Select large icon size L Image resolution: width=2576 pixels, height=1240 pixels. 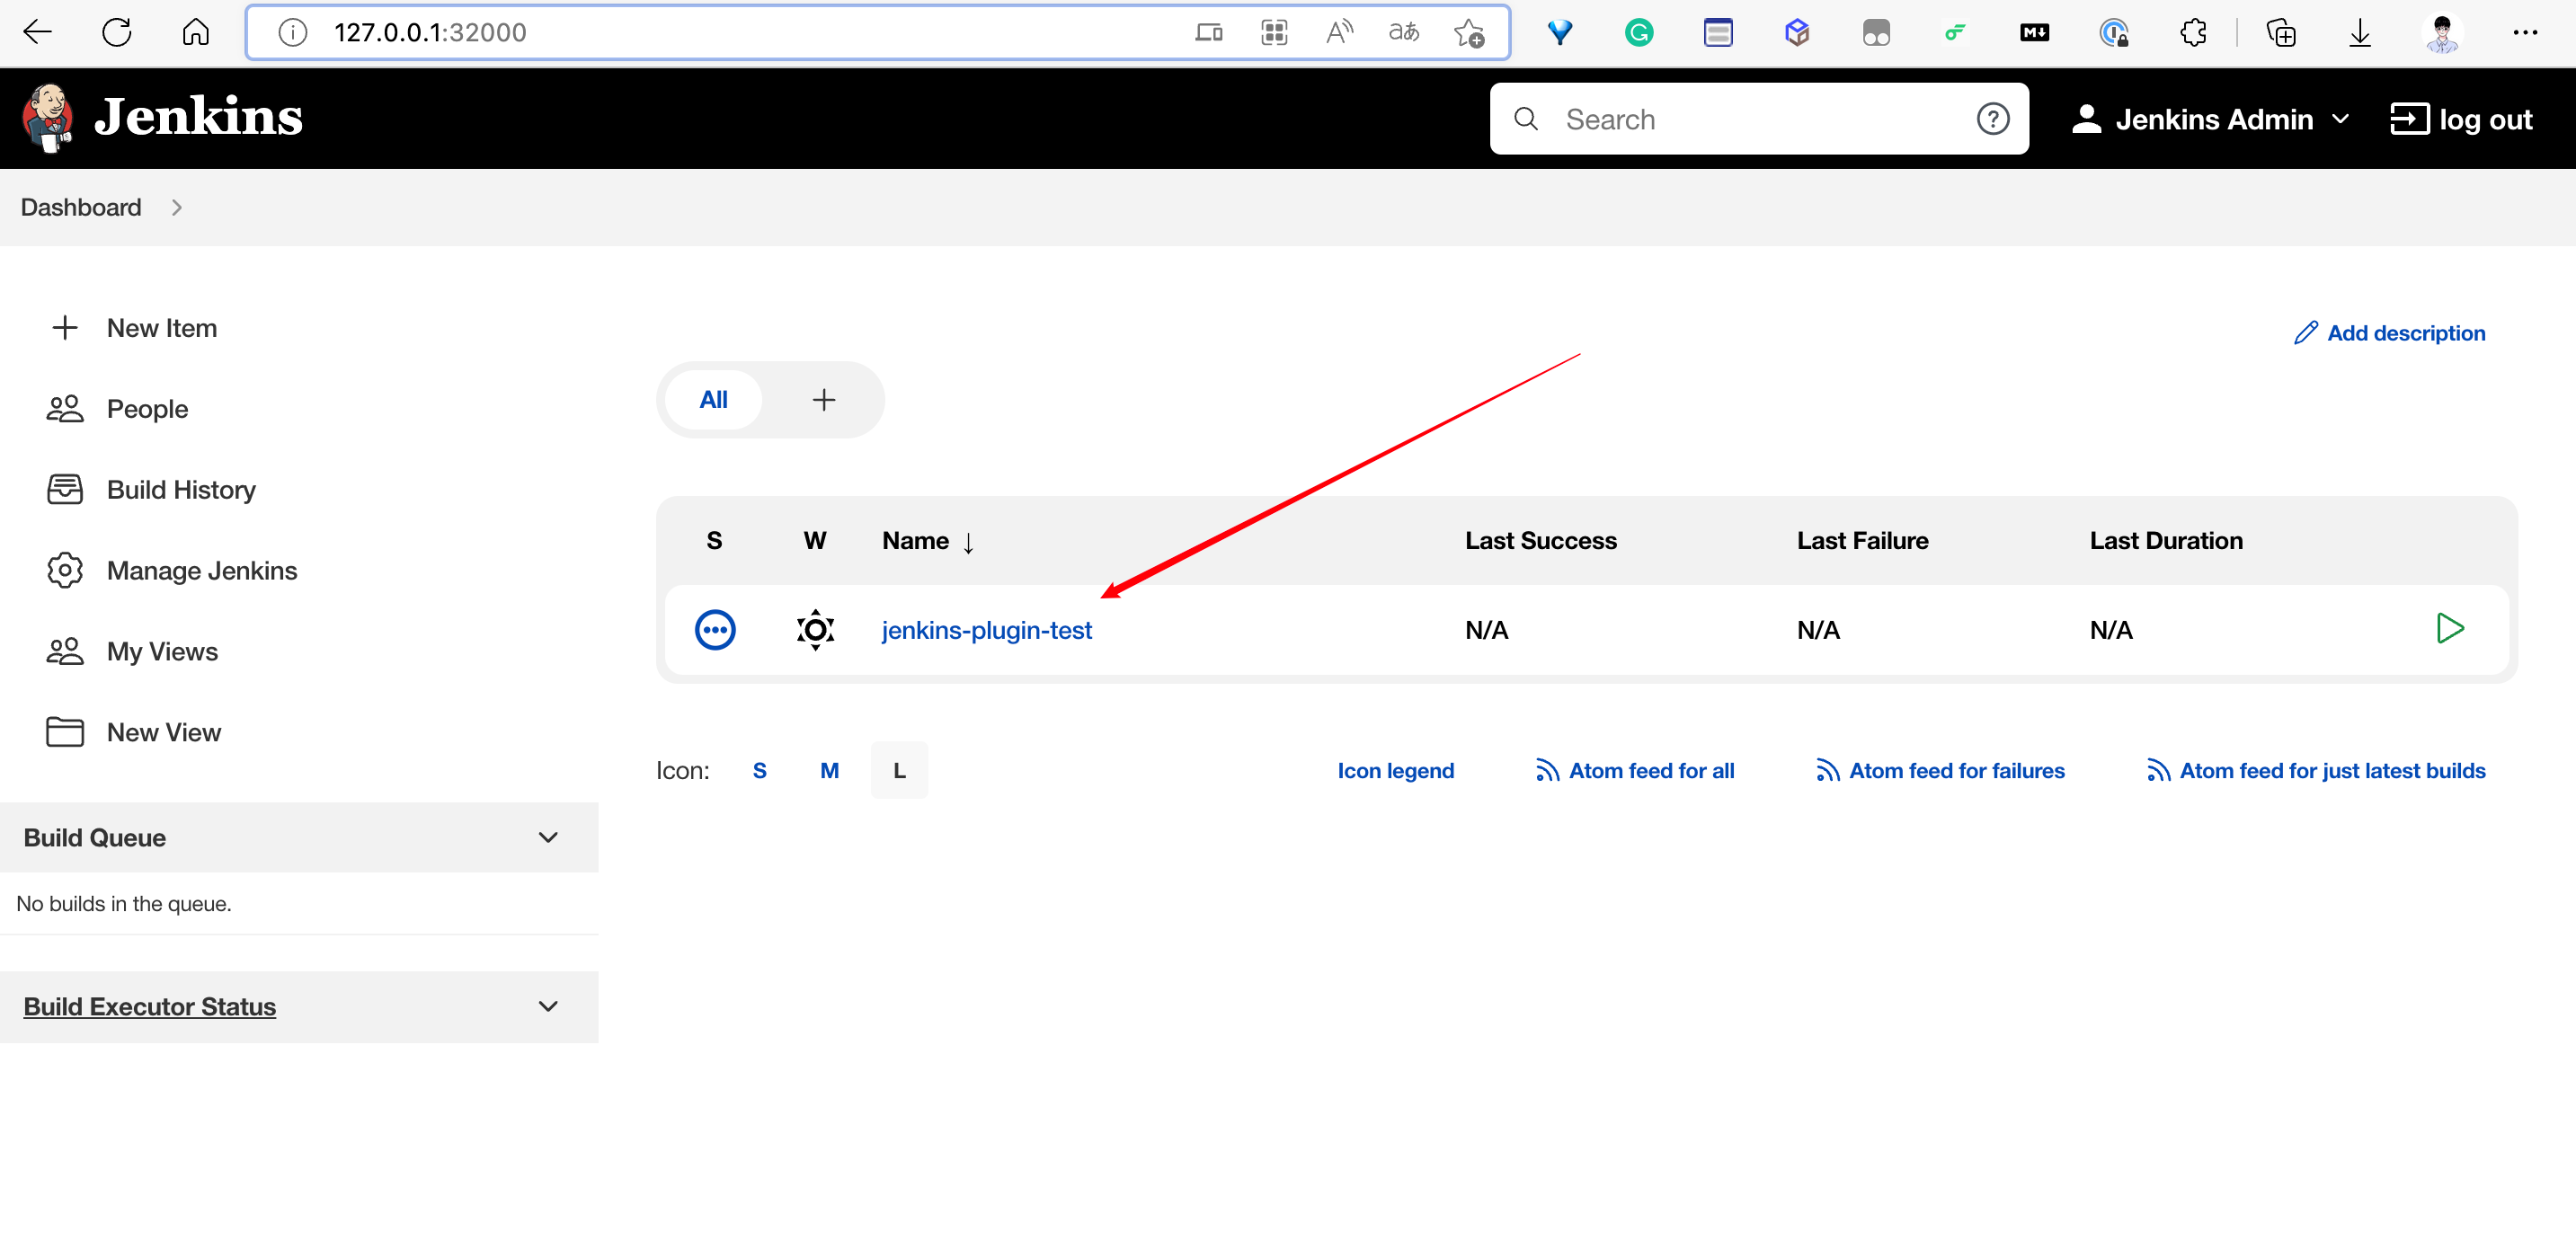[x=899, y=771]
